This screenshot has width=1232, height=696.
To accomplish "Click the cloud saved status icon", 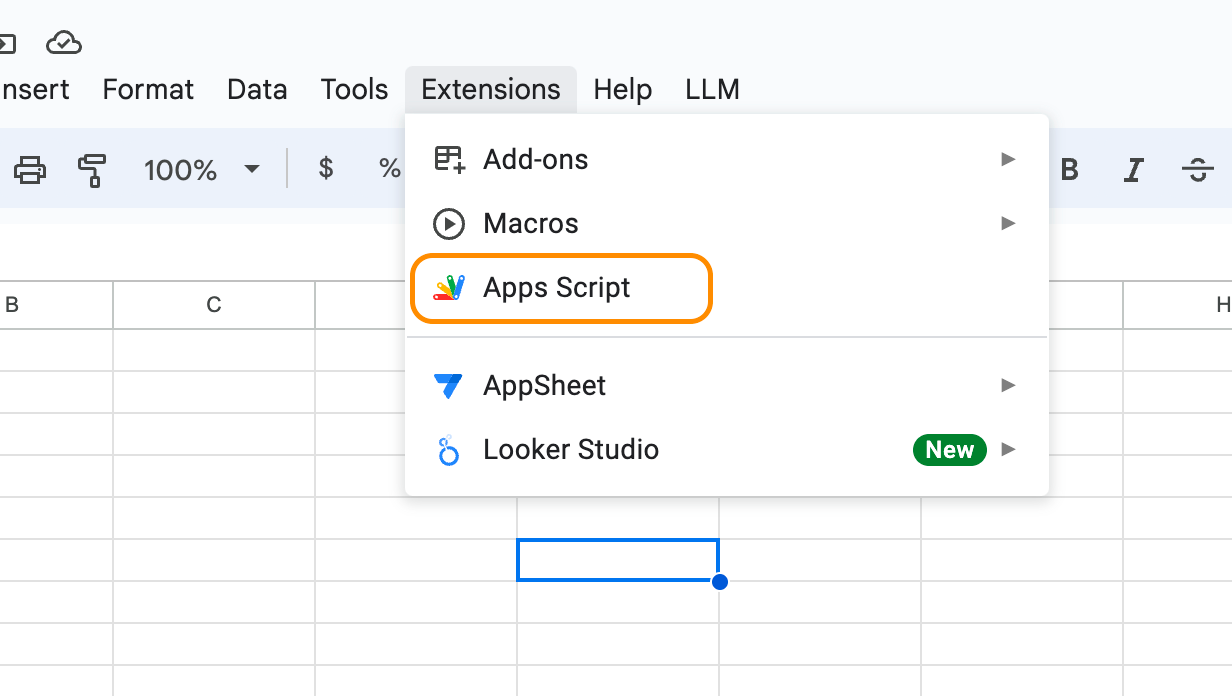I will tap(64, 43).
